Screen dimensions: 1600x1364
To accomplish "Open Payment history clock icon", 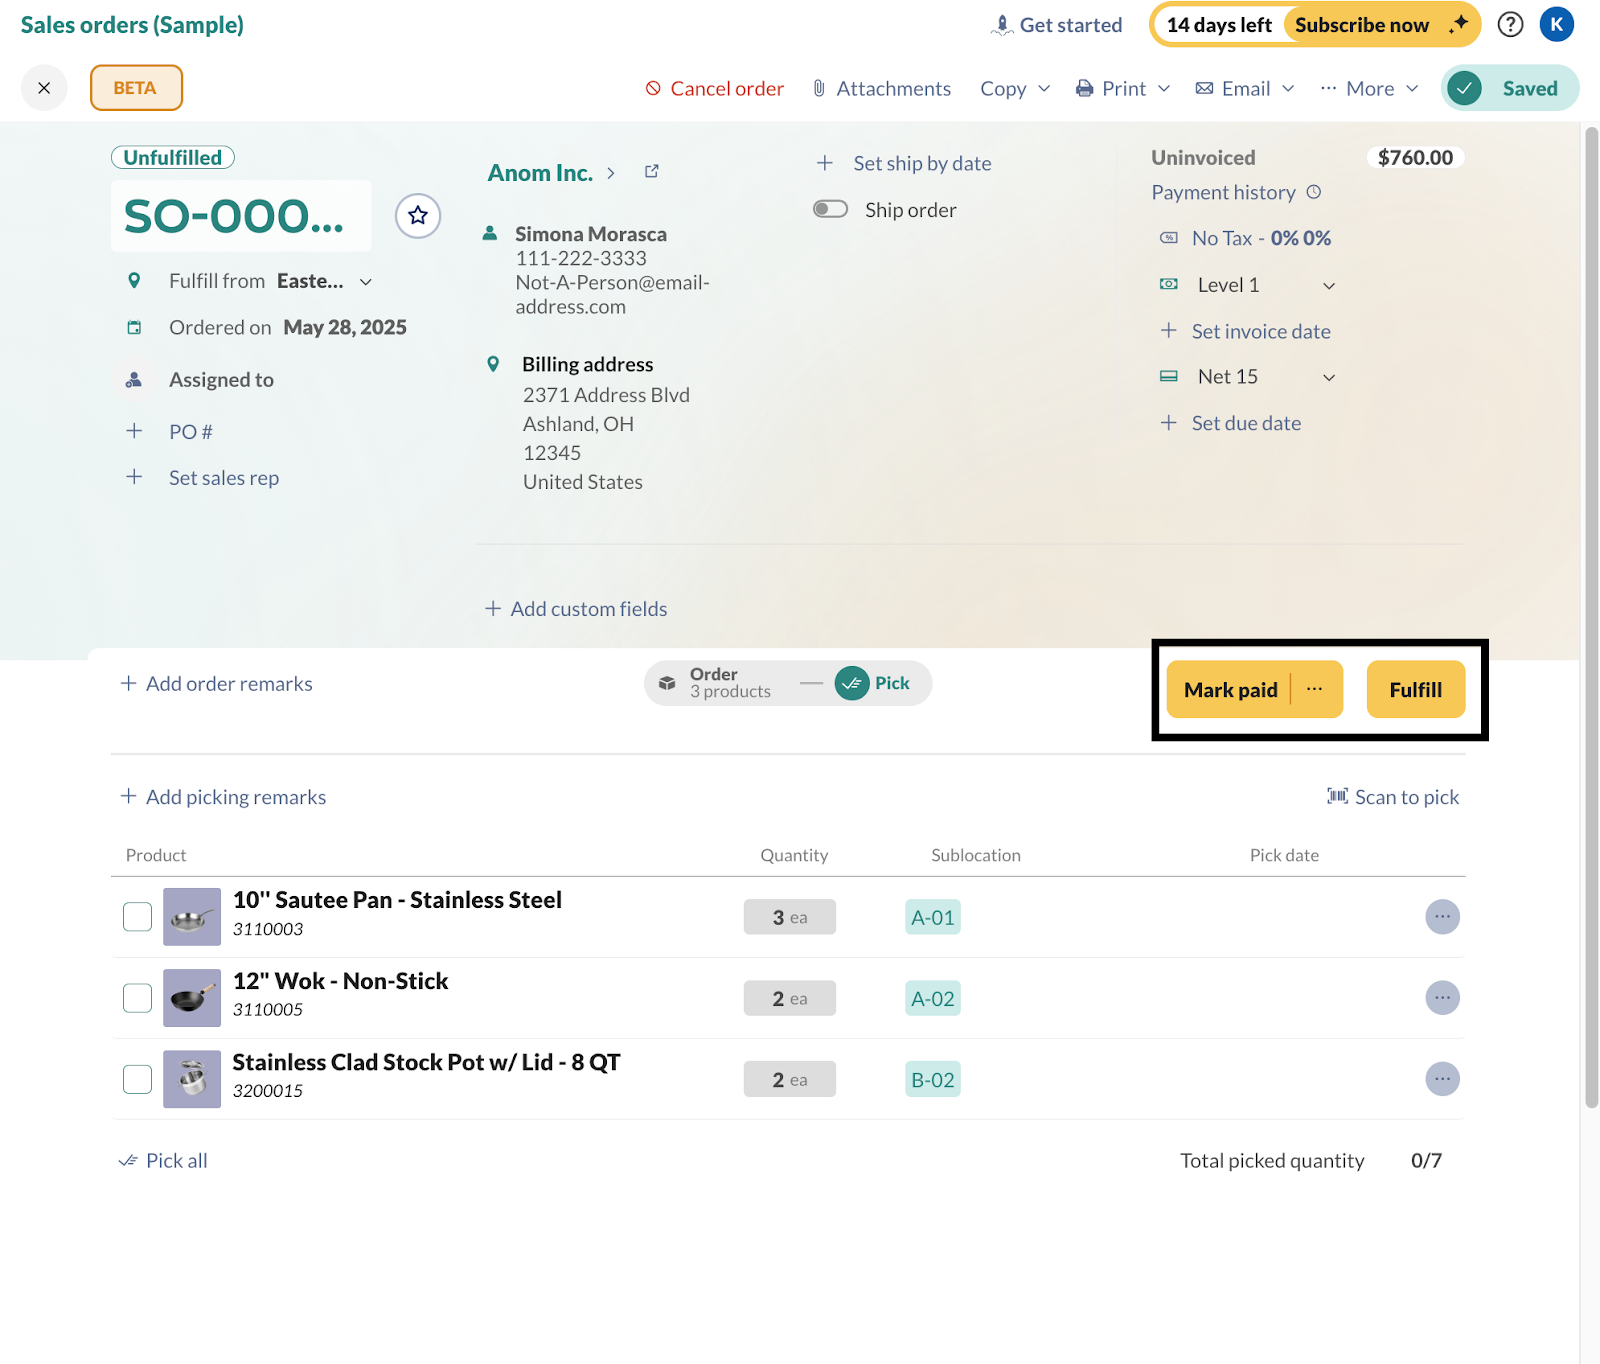I will (x=1314, y=192).
